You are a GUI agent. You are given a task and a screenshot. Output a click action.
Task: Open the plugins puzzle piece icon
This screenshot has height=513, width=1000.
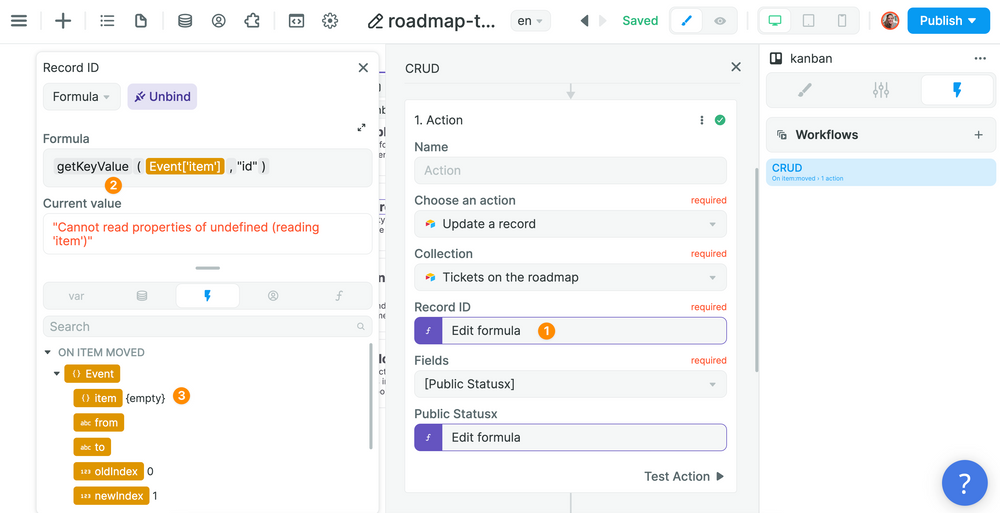[253, 21]
